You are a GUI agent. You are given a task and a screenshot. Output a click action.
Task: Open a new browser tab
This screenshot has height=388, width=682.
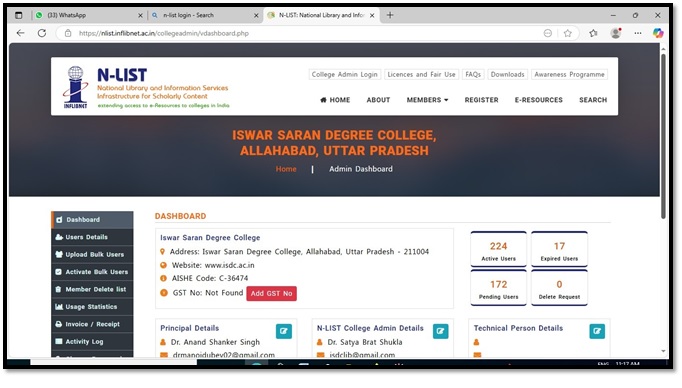[390, 15]
